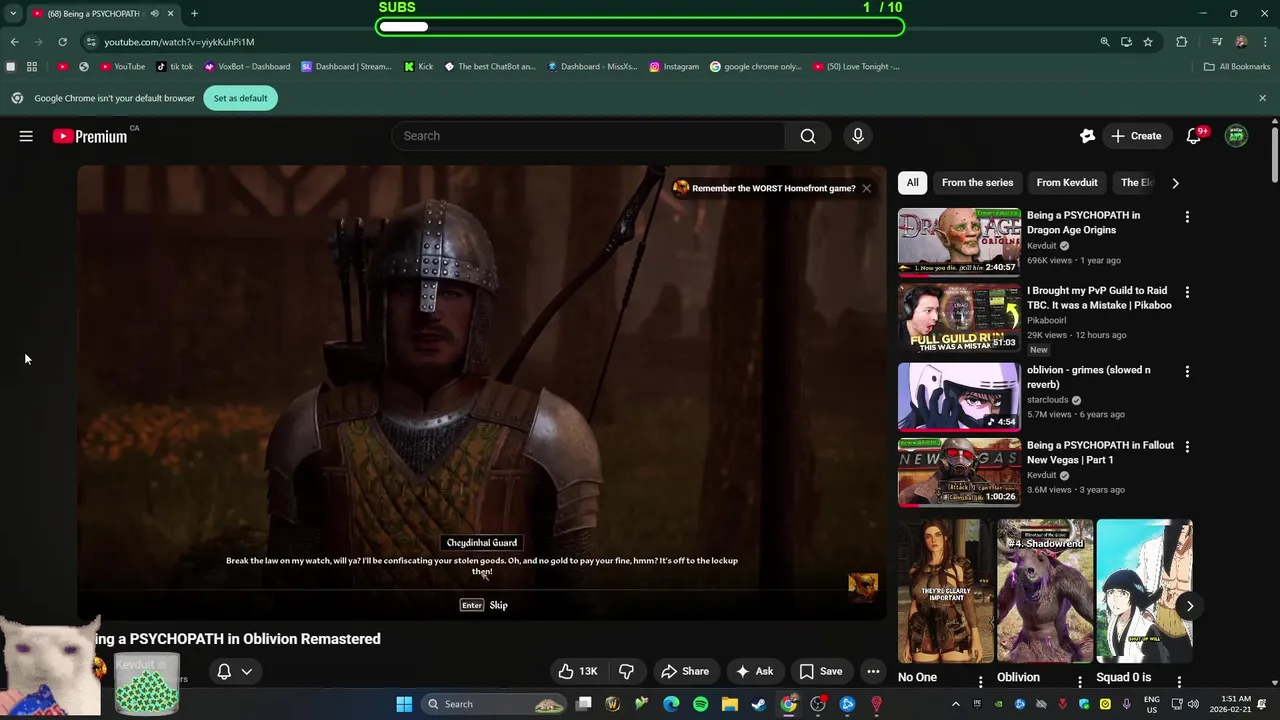Open Steam from the taskbar

click(x=759, y=704)
